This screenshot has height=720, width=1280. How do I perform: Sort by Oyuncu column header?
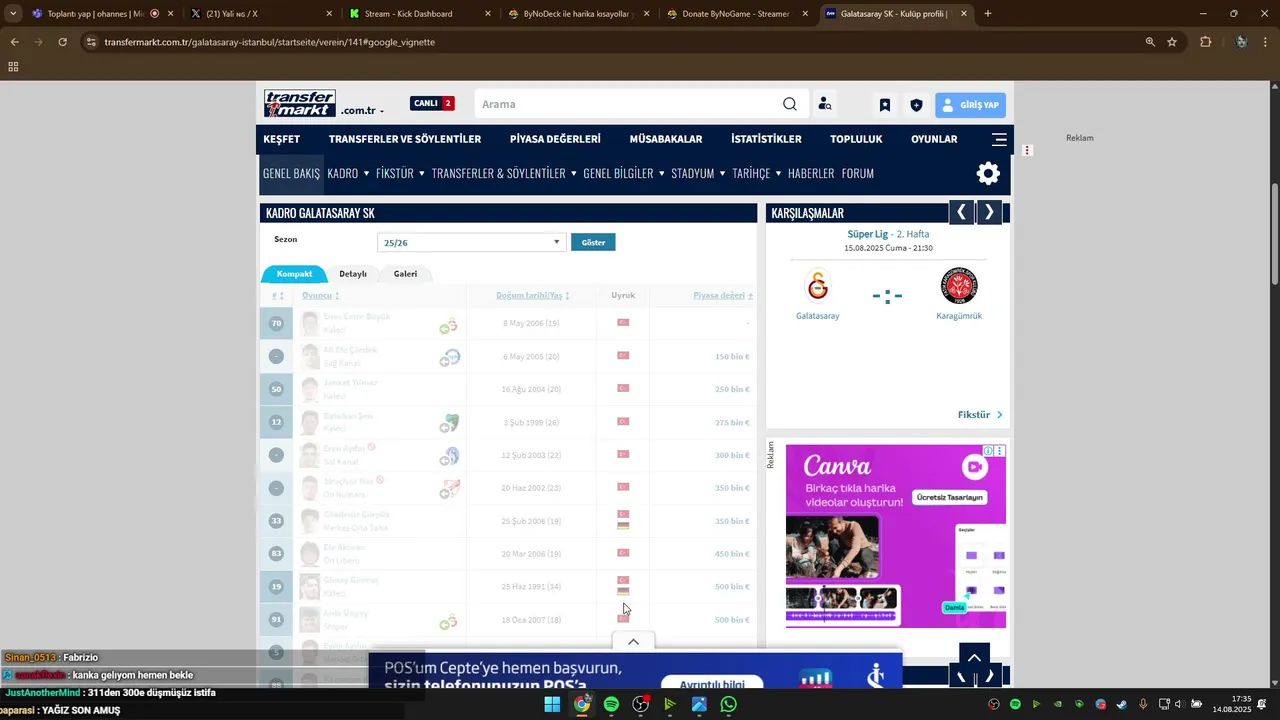pyautogui.click(x=320, y=296)
